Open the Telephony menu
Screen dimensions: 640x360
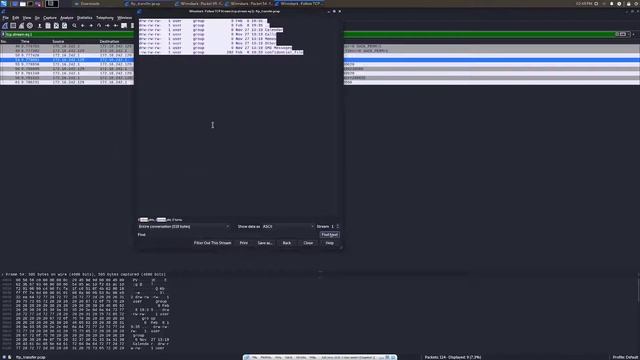[x=104, y=18]
